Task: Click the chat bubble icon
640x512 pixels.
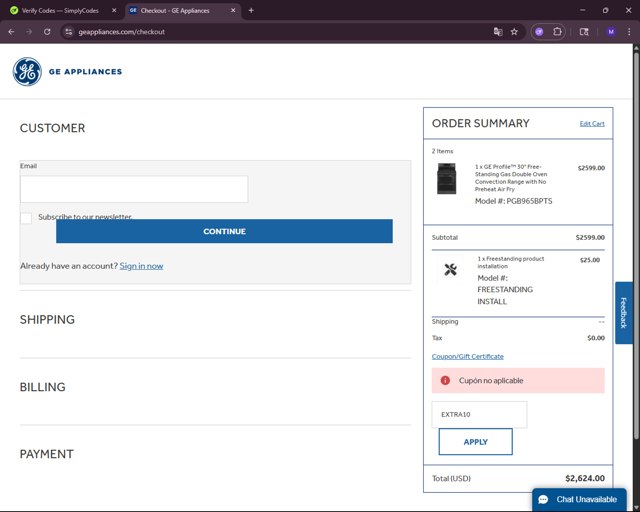Action: click(543, 499)
